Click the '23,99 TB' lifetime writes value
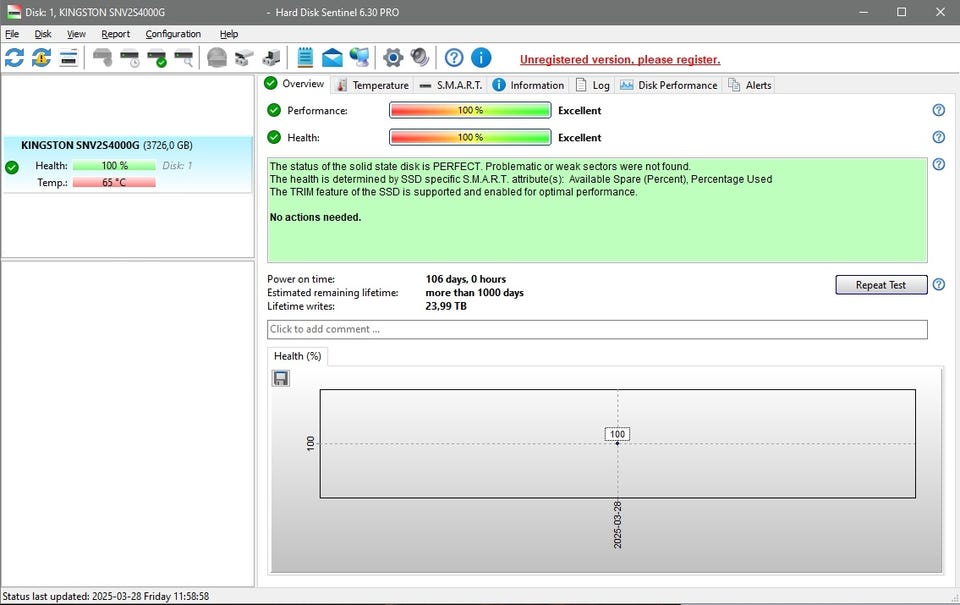Image resolution: width=960 pixels, height=605 pixels. click(446, 306)
